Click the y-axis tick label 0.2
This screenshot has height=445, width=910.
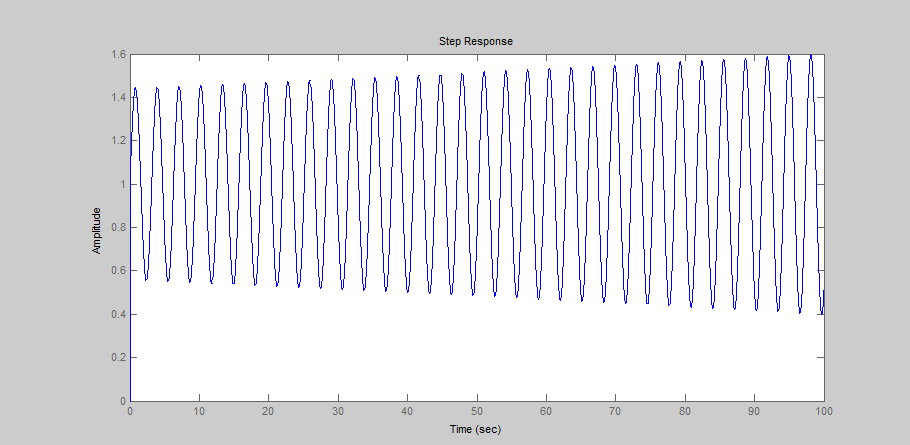[118, 358]
